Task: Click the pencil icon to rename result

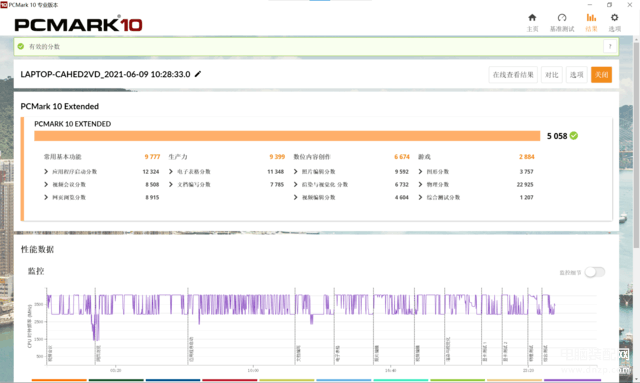Action: coord(198,74)
